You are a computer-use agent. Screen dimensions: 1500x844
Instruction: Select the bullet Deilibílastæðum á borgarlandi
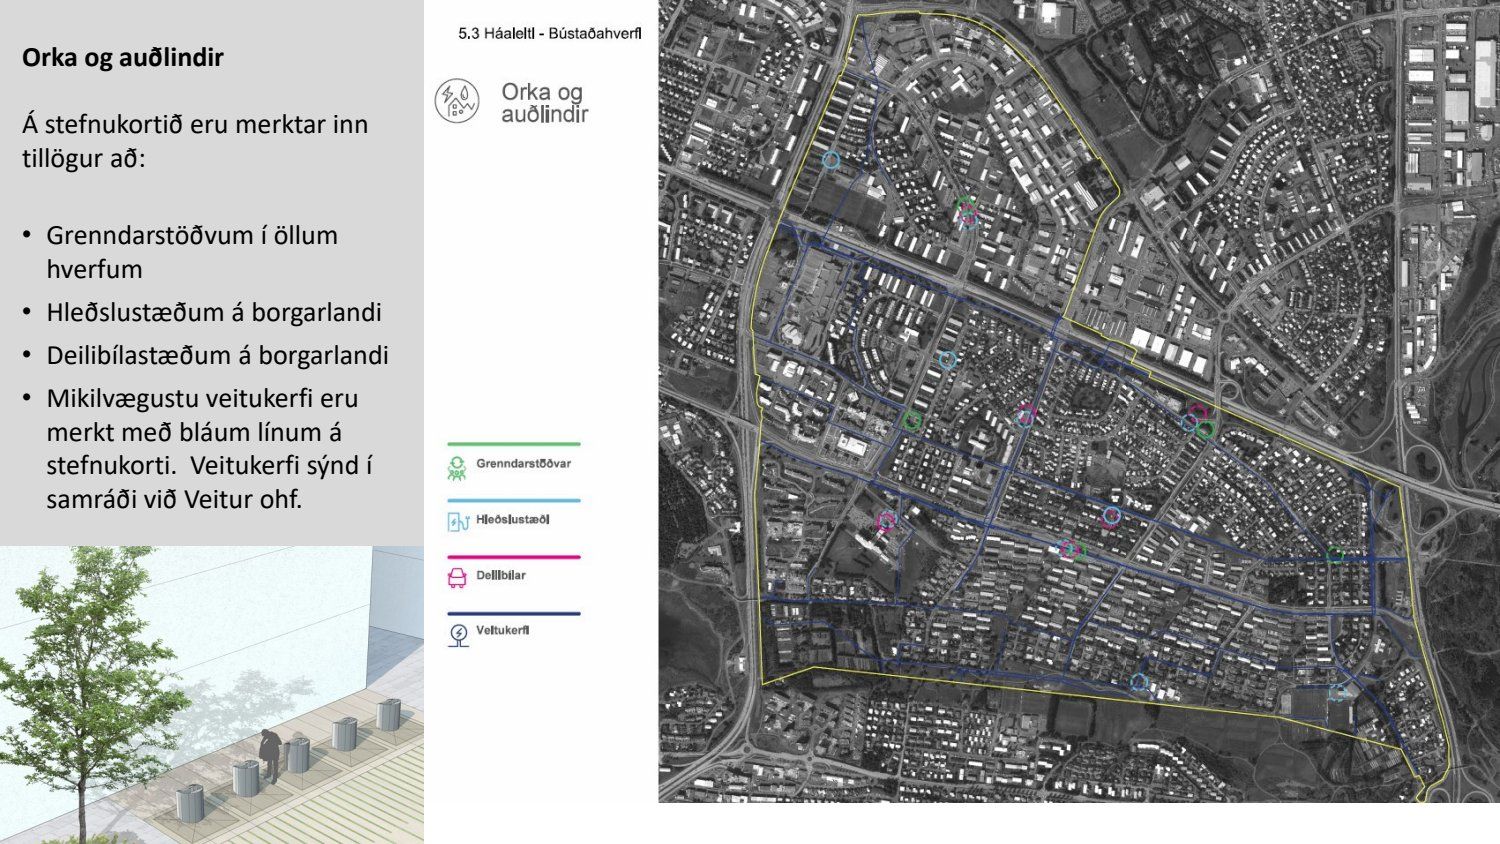pyautogui.click(x=217, y=356)
